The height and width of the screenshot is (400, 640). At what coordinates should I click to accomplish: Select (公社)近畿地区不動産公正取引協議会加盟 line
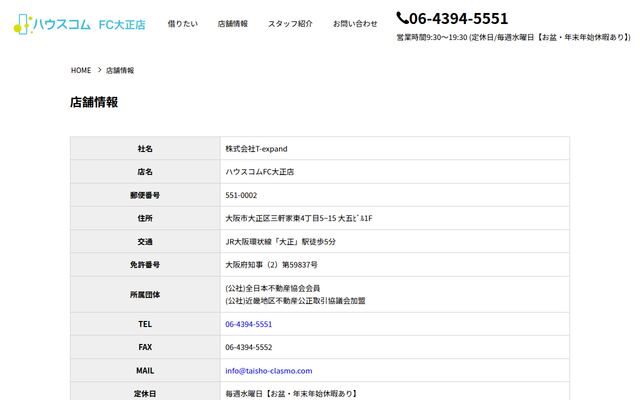click(295, 301)
